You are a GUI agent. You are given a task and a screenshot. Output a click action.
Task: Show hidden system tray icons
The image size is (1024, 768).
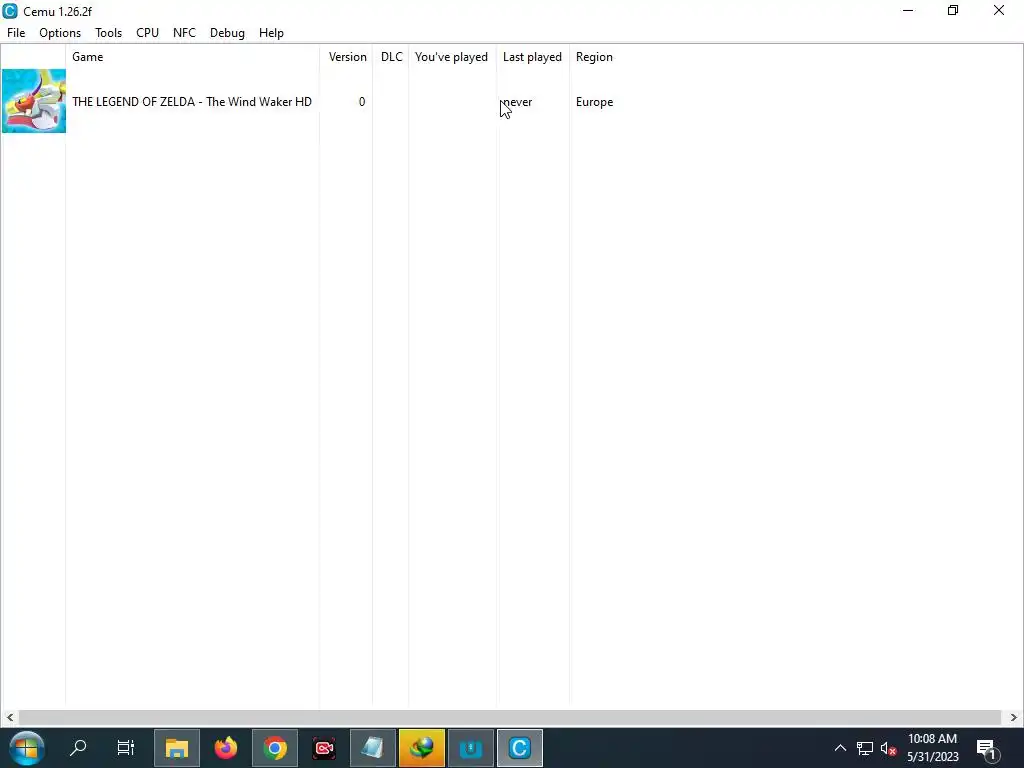tap(840, 748)
